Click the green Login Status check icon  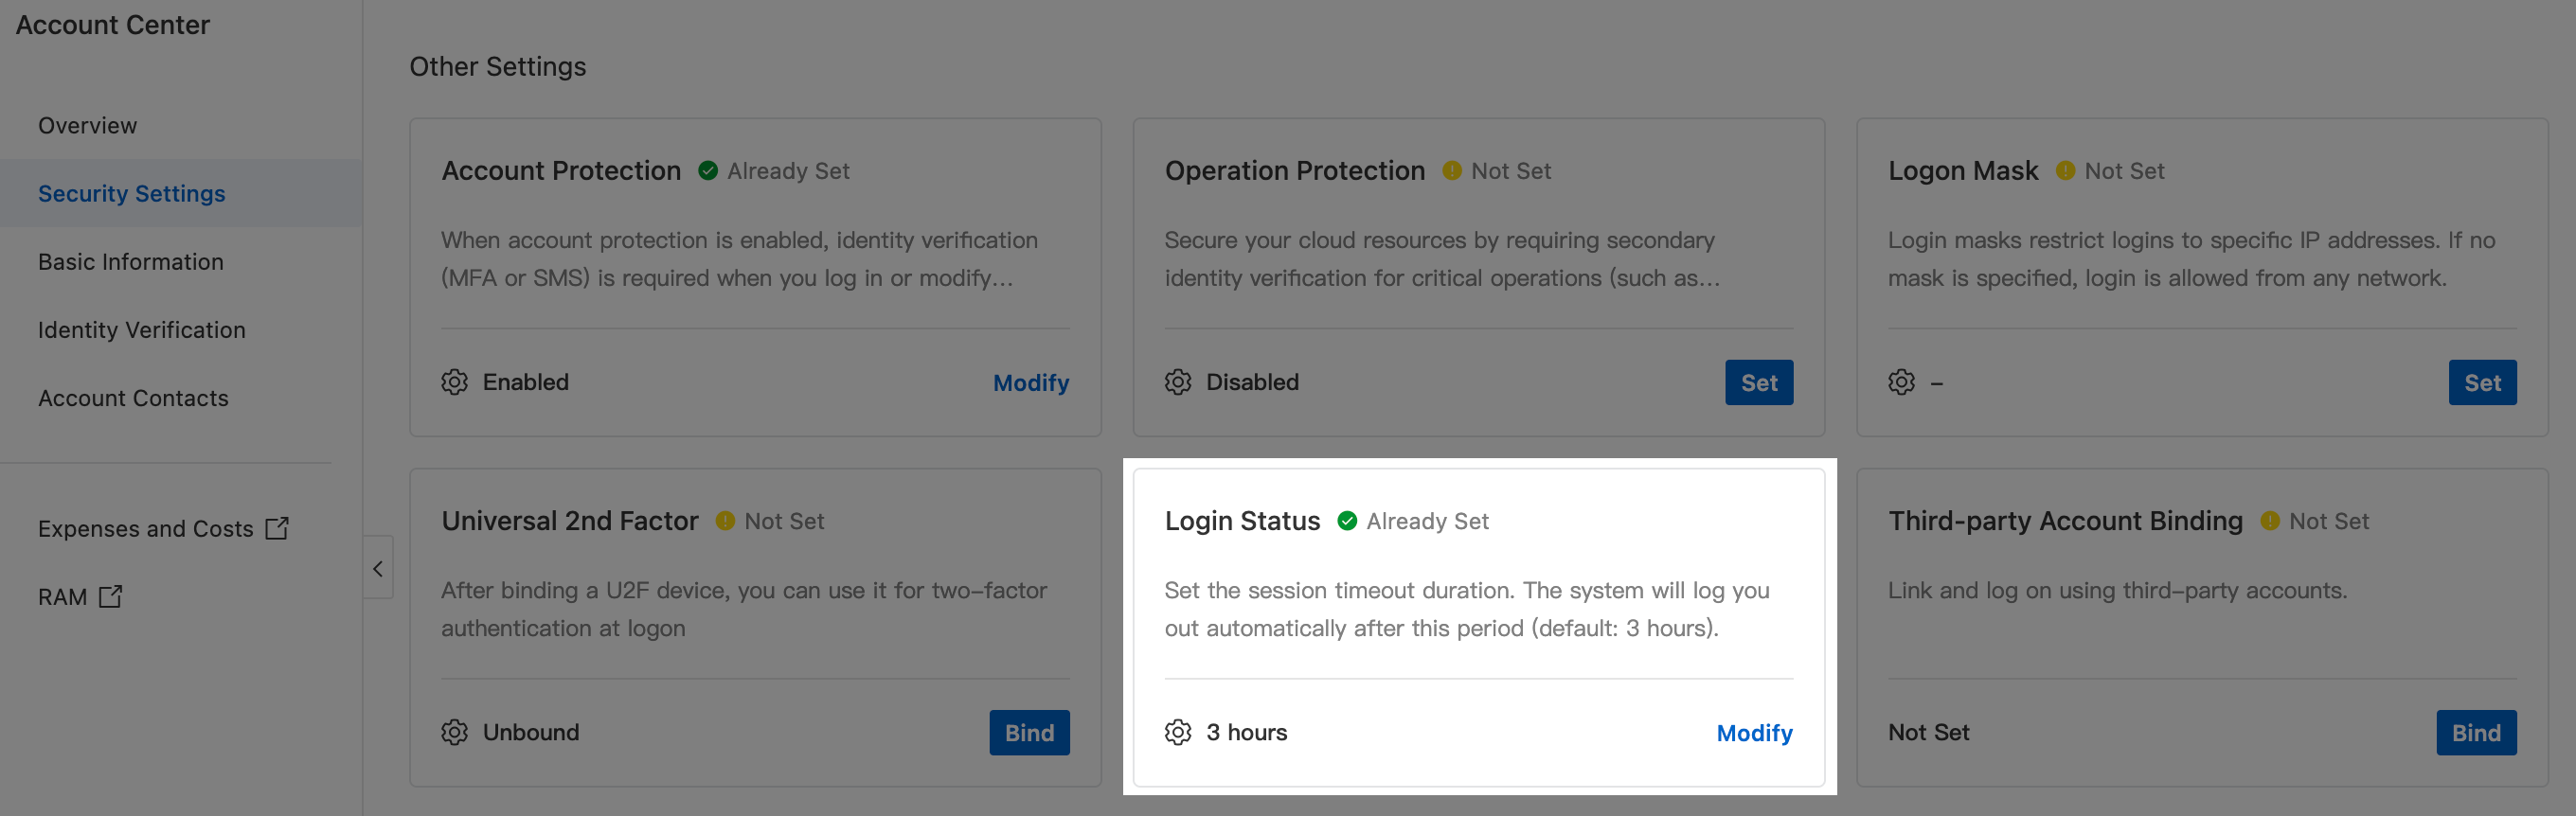coord(1347,521)
